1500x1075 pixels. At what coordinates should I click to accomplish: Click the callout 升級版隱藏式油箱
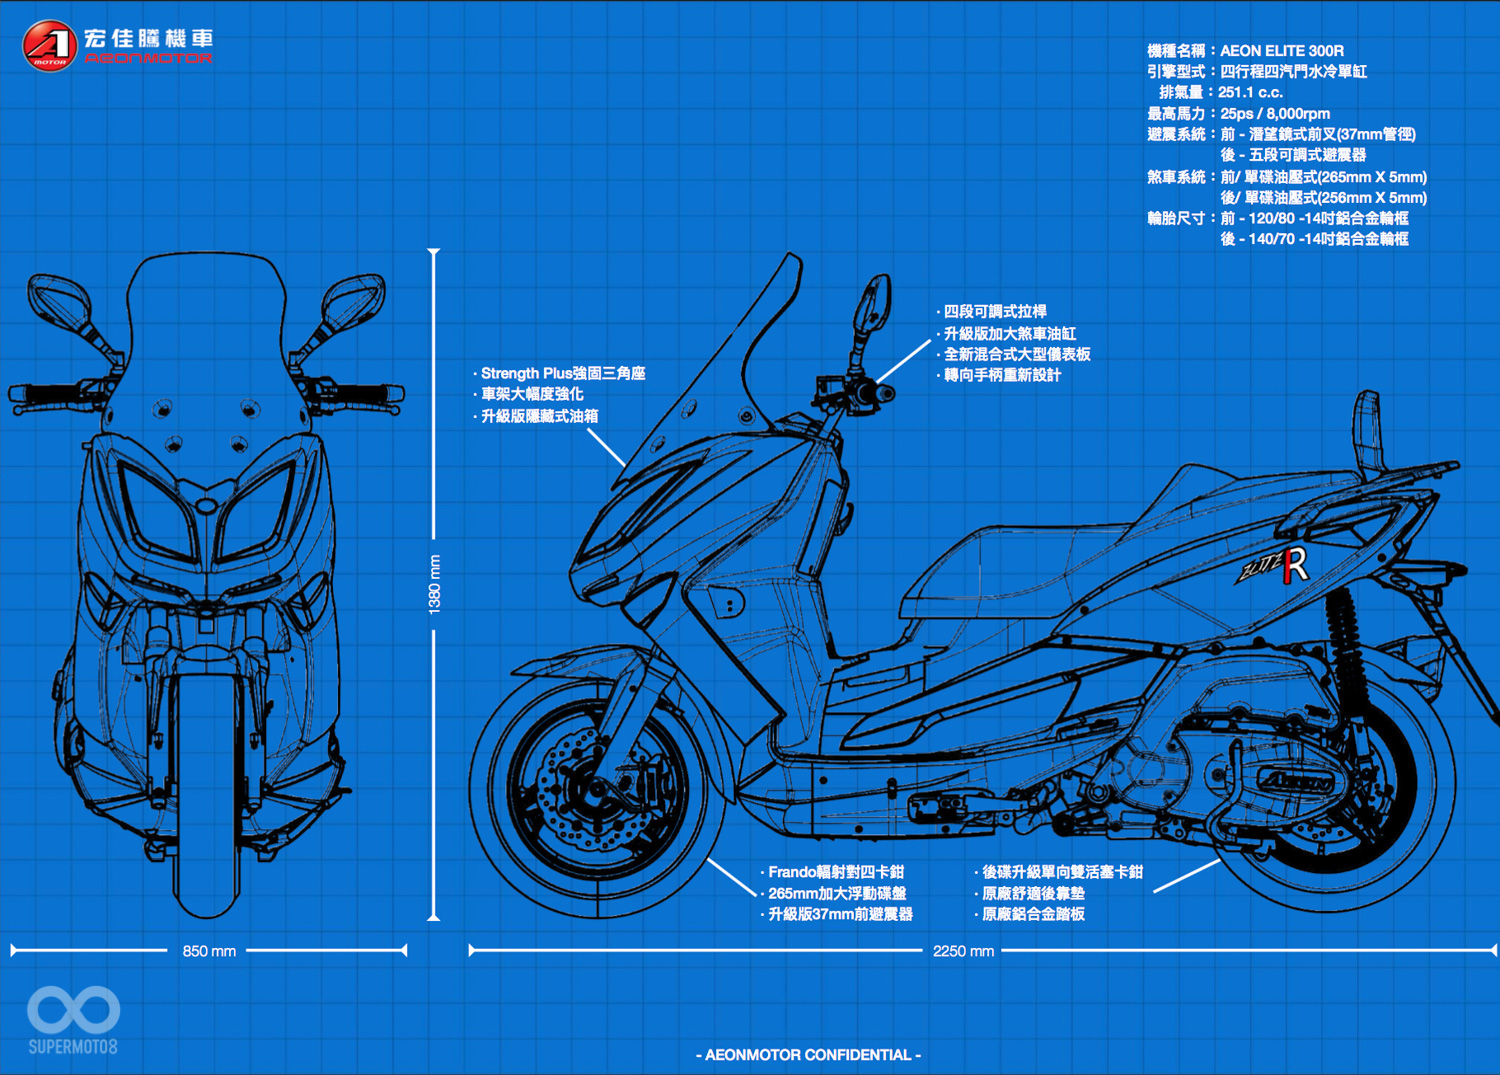(x=536, y=416)
